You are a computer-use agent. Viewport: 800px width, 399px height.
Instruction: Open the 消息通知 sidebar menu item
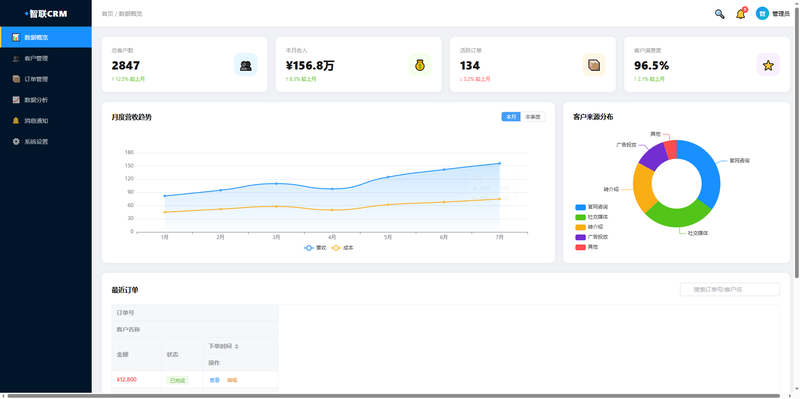tap(46, 121)
